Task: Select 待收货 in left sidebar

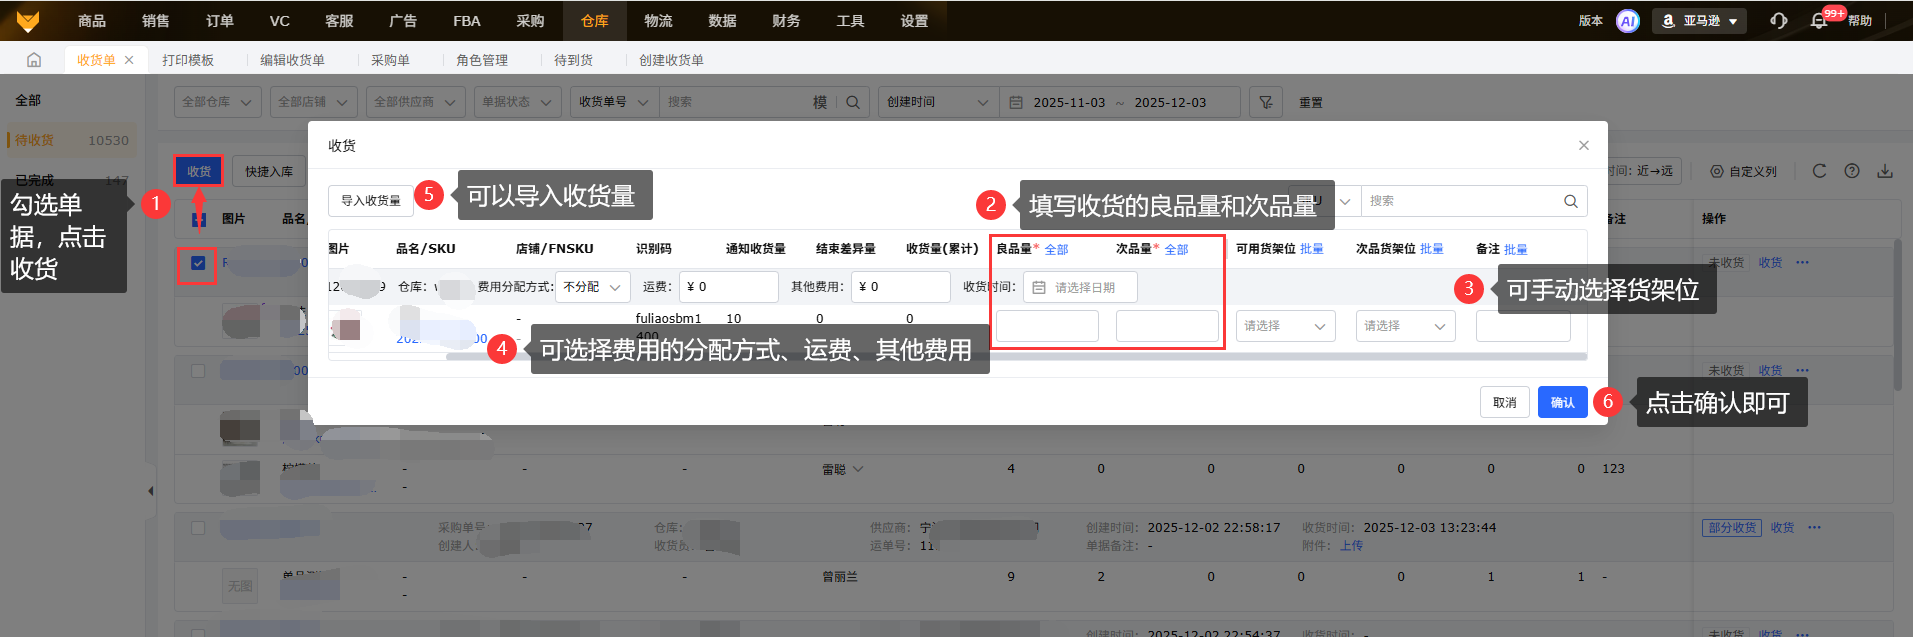Action: click(x=71, y=140)
